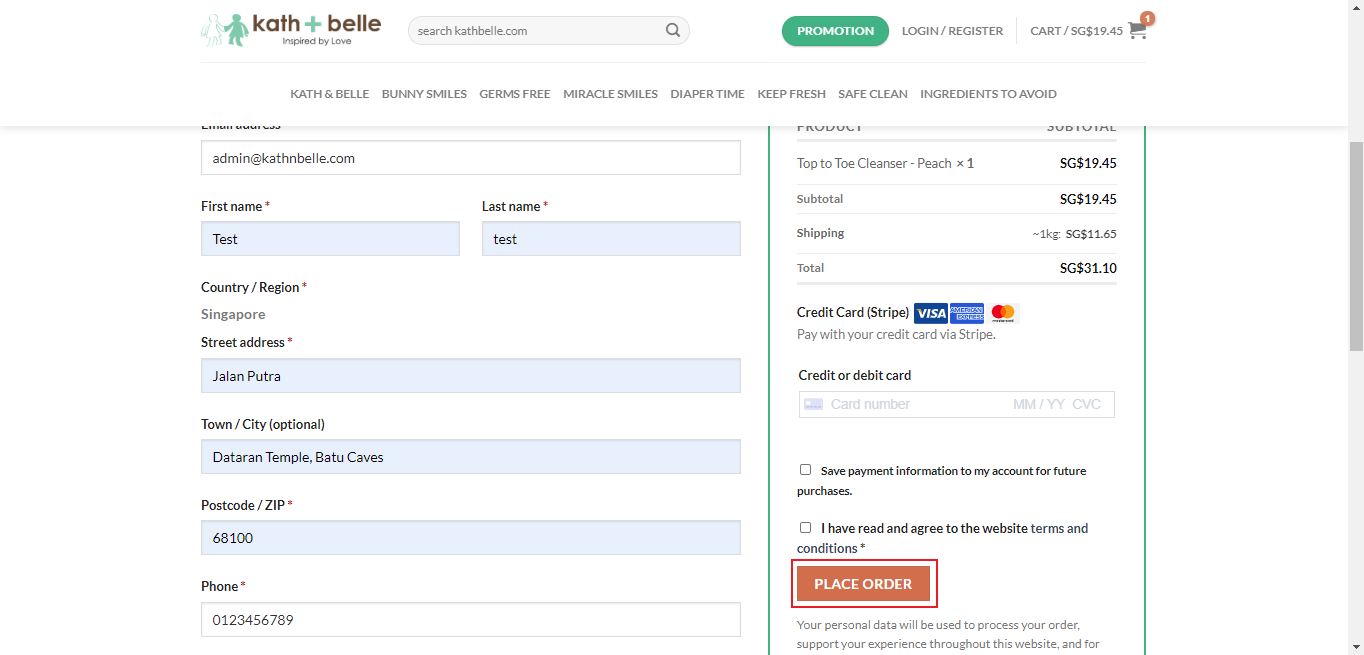Click the green Promotion button

tap(835, 31)
